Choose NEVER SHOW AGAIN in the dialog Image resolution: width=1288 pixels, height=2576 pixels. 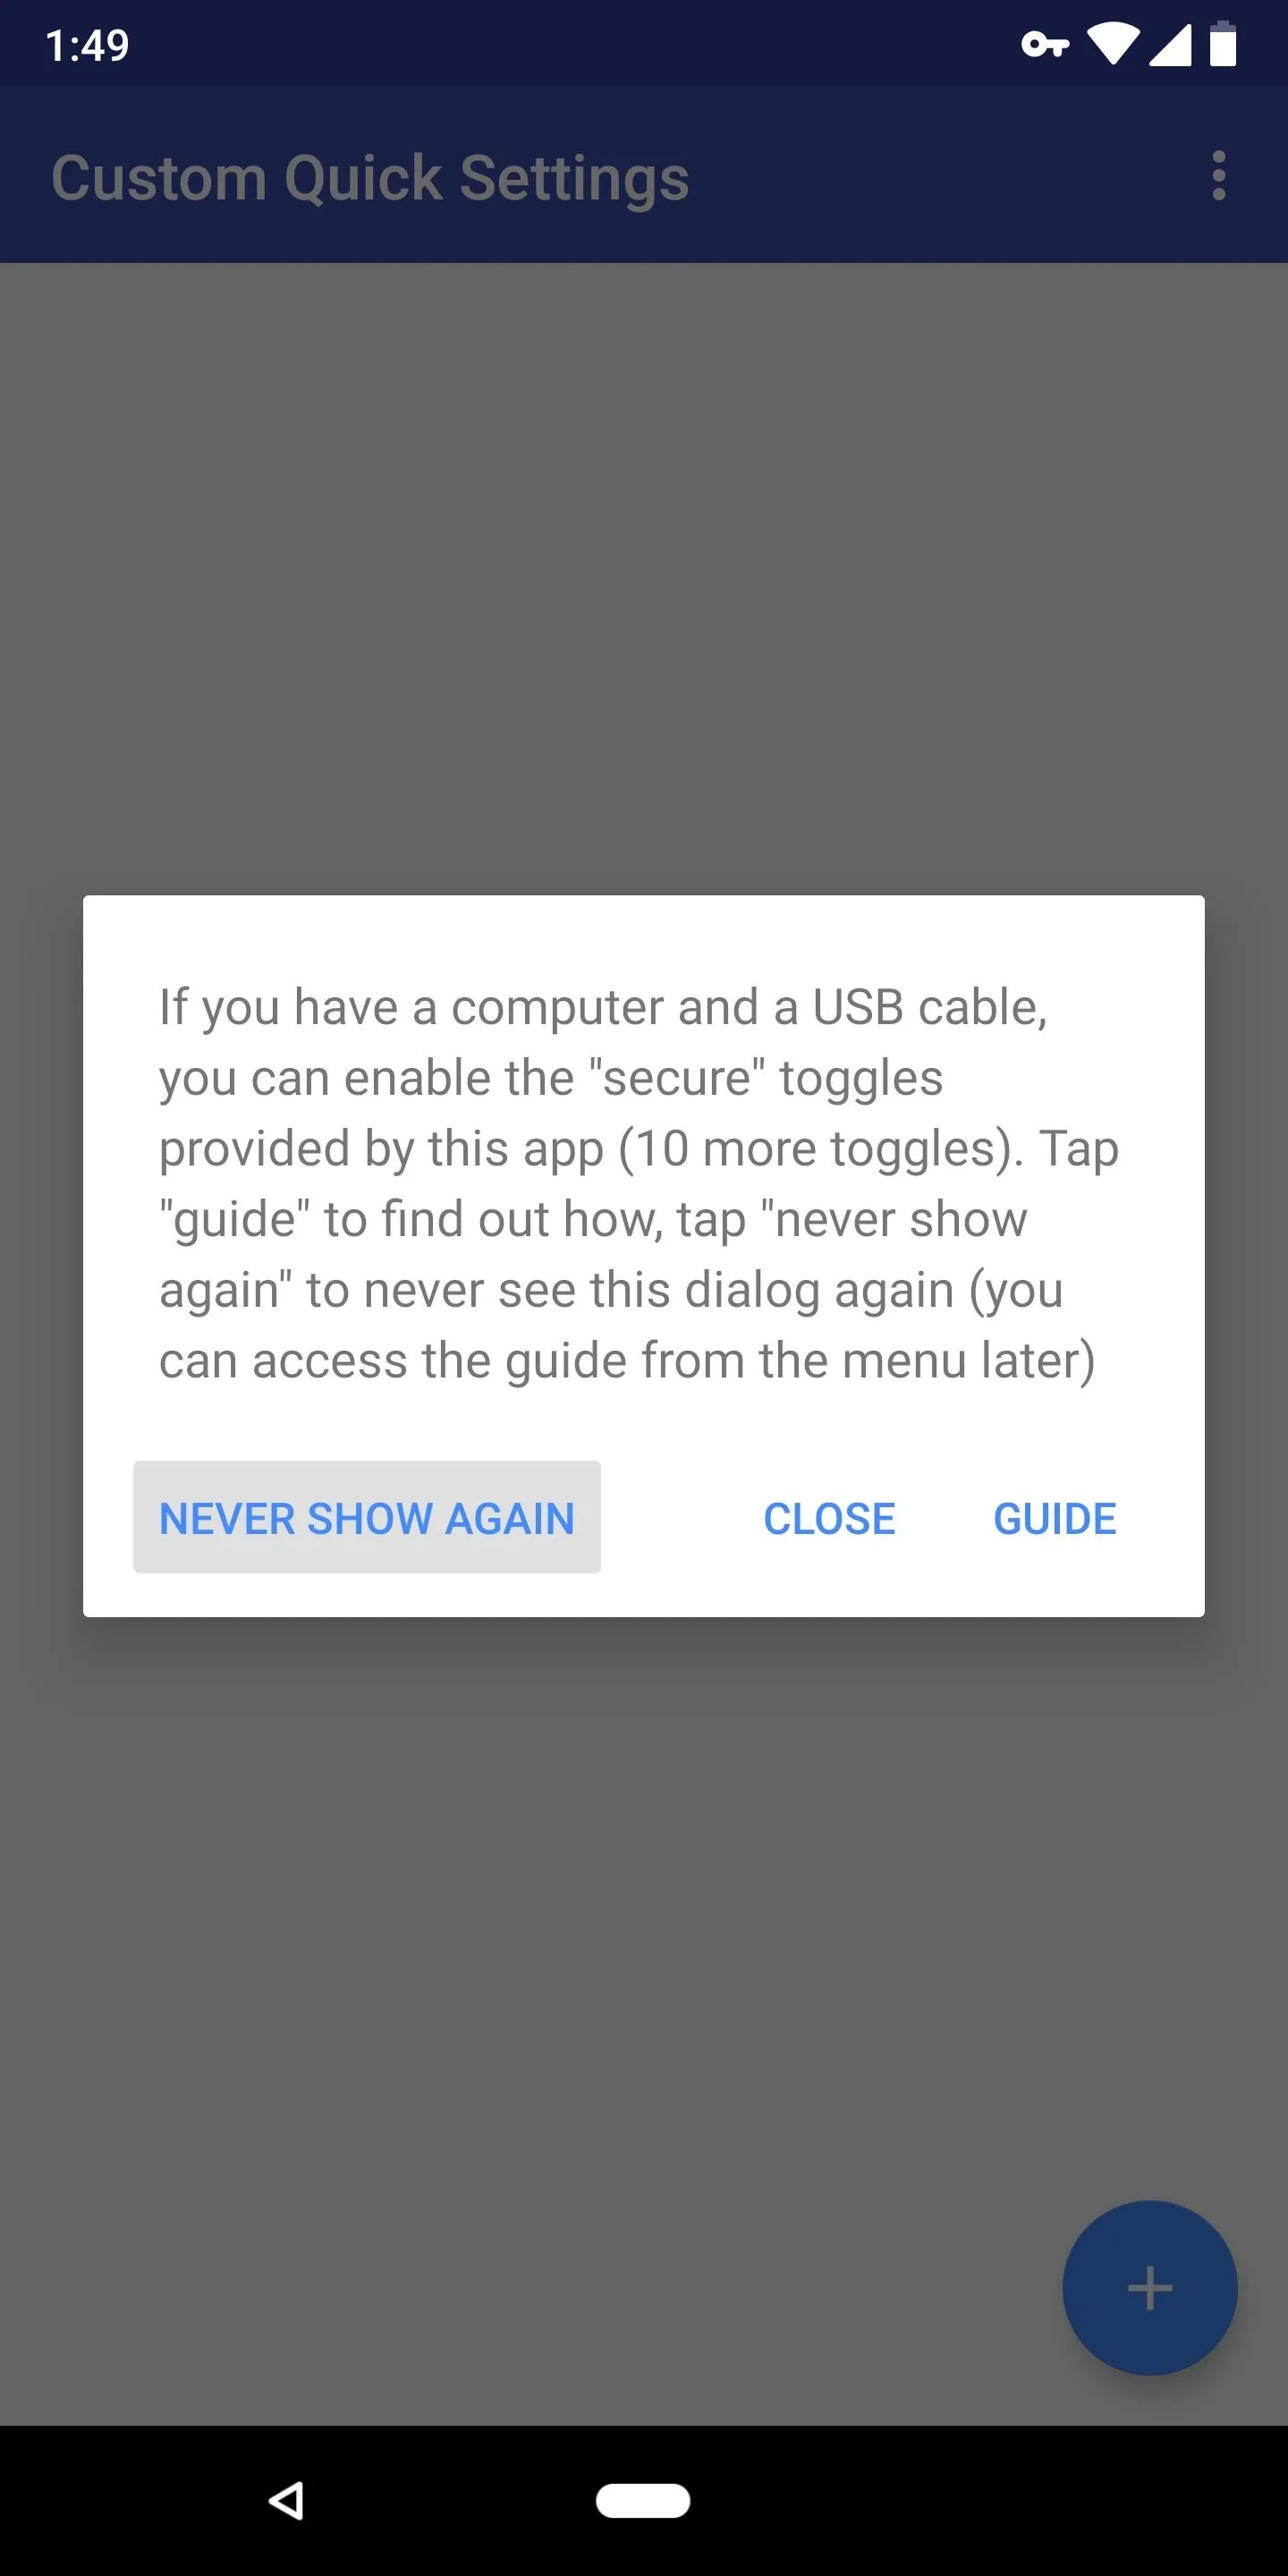click(367, 1517)
